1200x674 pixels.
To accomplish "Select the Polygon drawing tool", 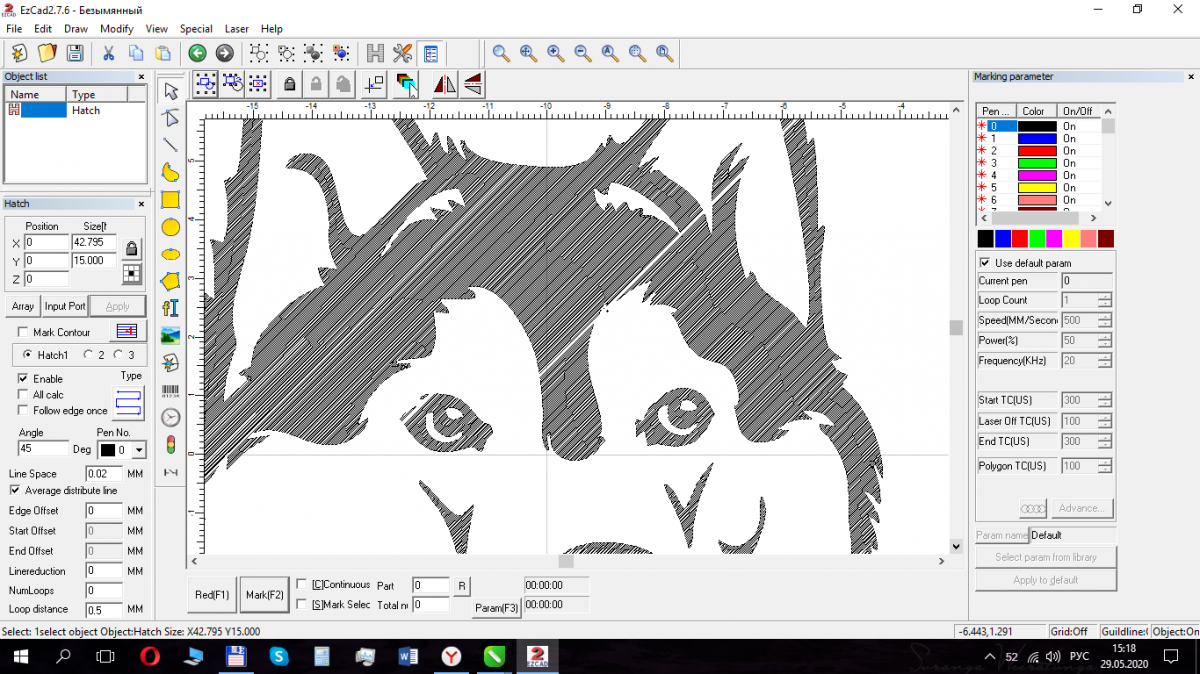I will 171,281.
